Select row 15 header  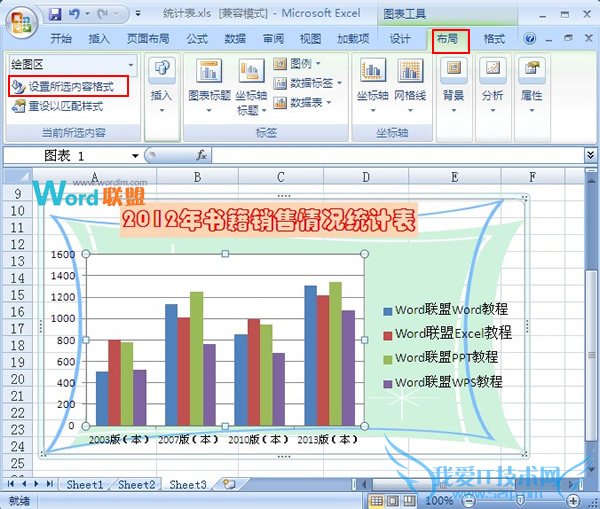point(18,295)
